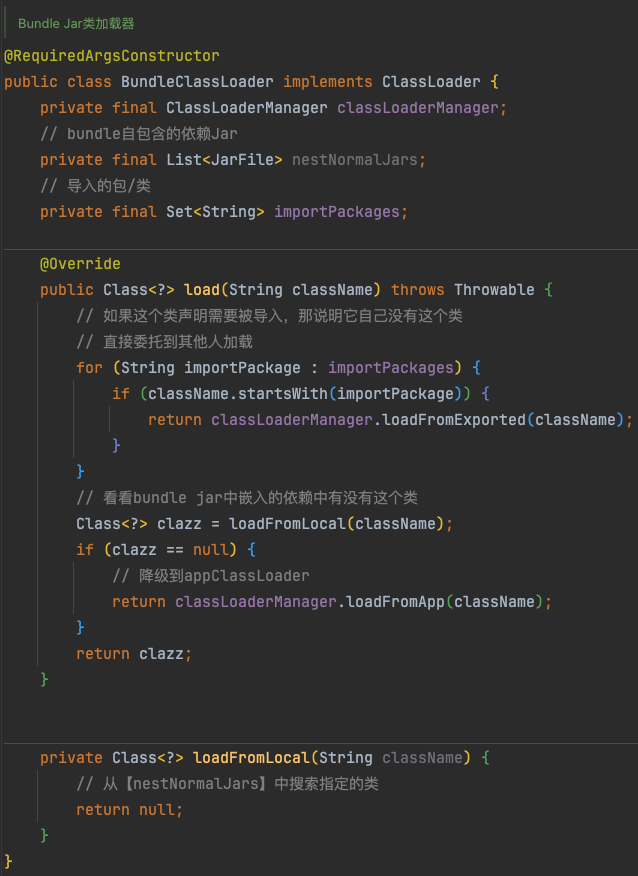Click the 降级到appClassLoader comment

point(211,575)
